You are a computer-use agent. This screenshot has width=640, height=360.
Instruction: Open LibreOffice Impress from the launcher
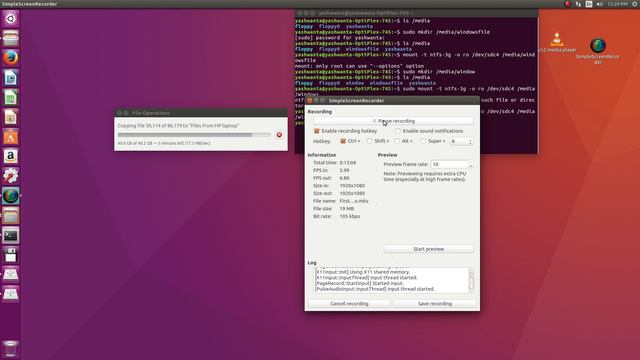[x=11, y=117]
